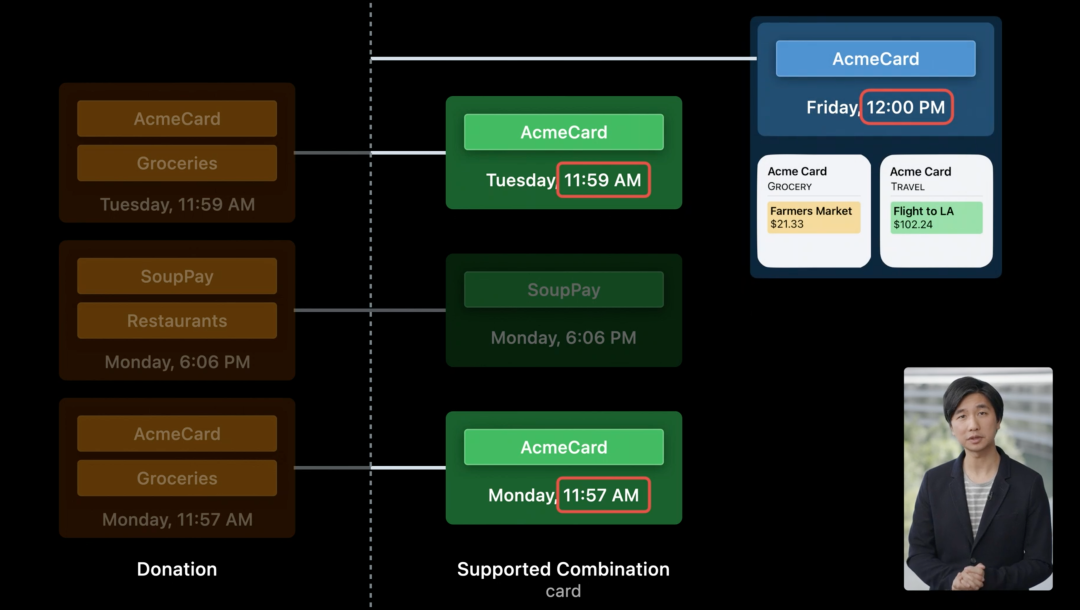Select the orange Restaurants donation block
This screenshot has height=610, width=1080.
[x=177, y=321]
